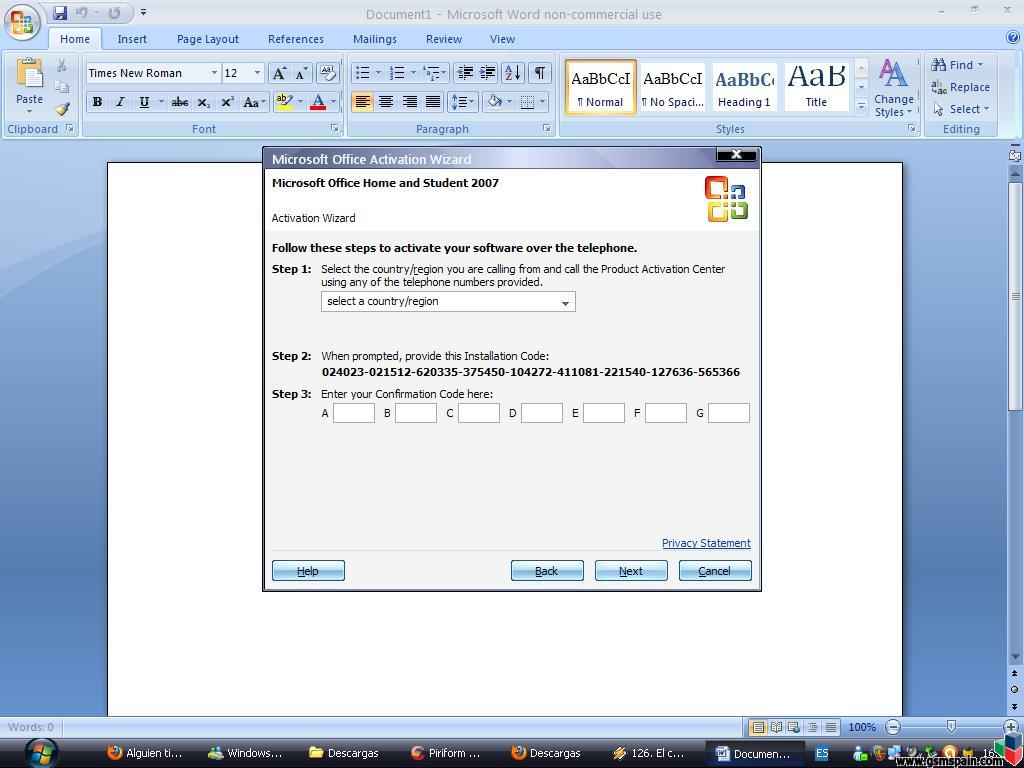Switch to Print Layout view in status bar
The image size is (1024, 768).
758,727
